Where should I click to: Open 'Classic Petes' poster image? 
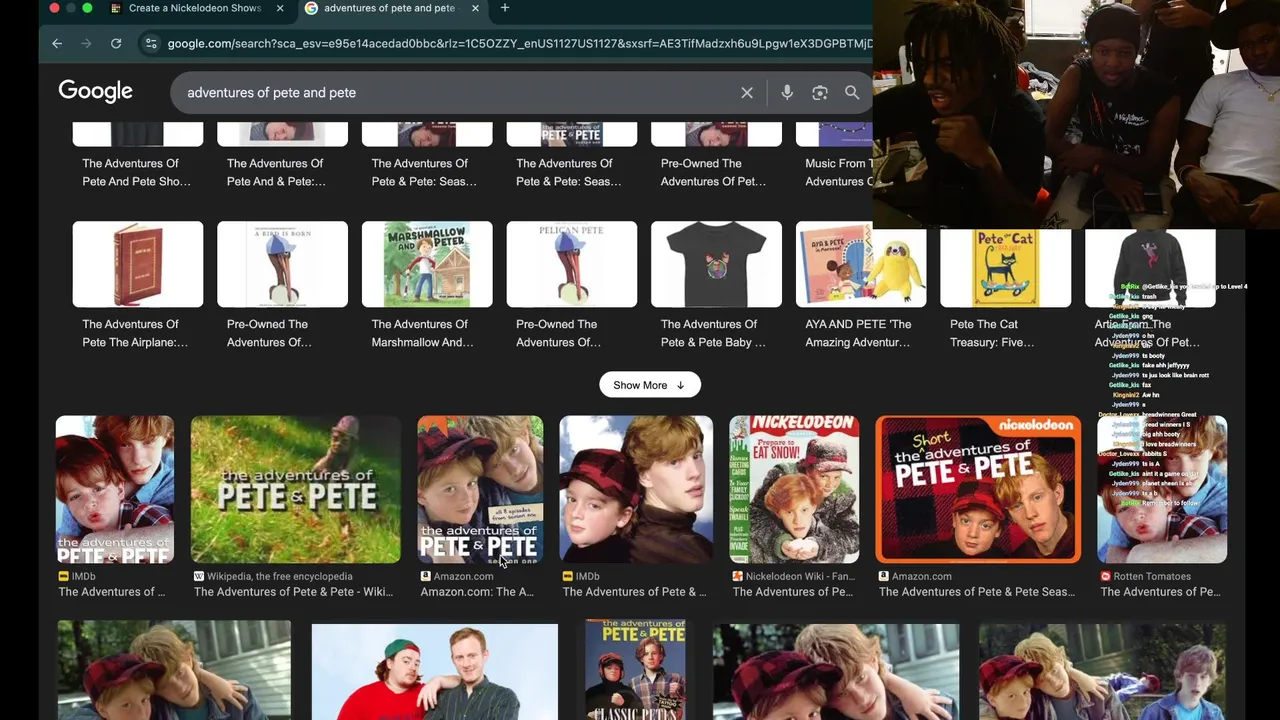pos(635,669)
